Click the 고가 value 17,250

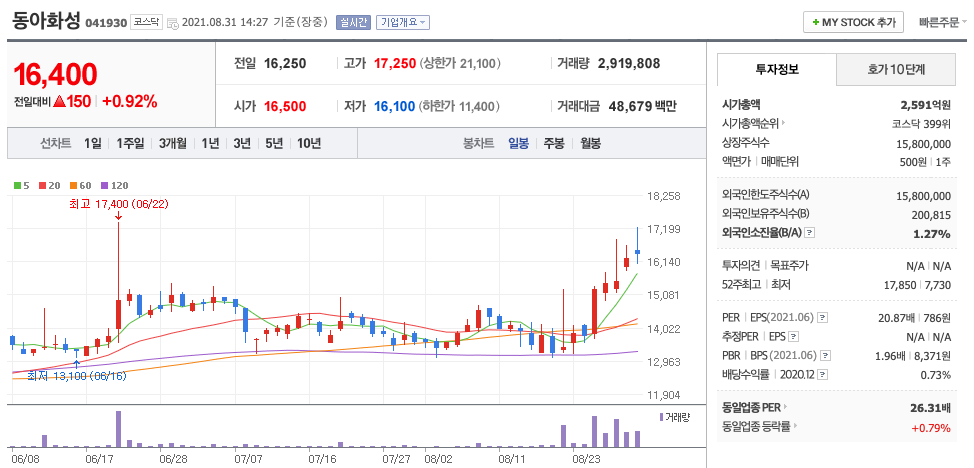coord(395,63)
